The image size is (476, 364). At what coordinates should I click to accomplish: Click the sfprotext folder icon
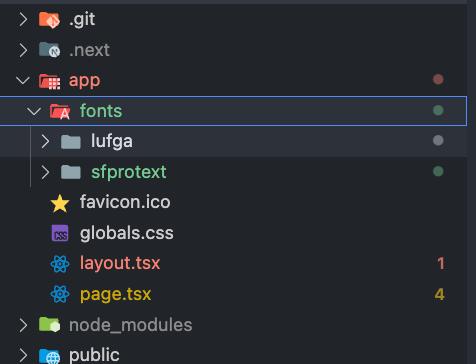(71, 172)
